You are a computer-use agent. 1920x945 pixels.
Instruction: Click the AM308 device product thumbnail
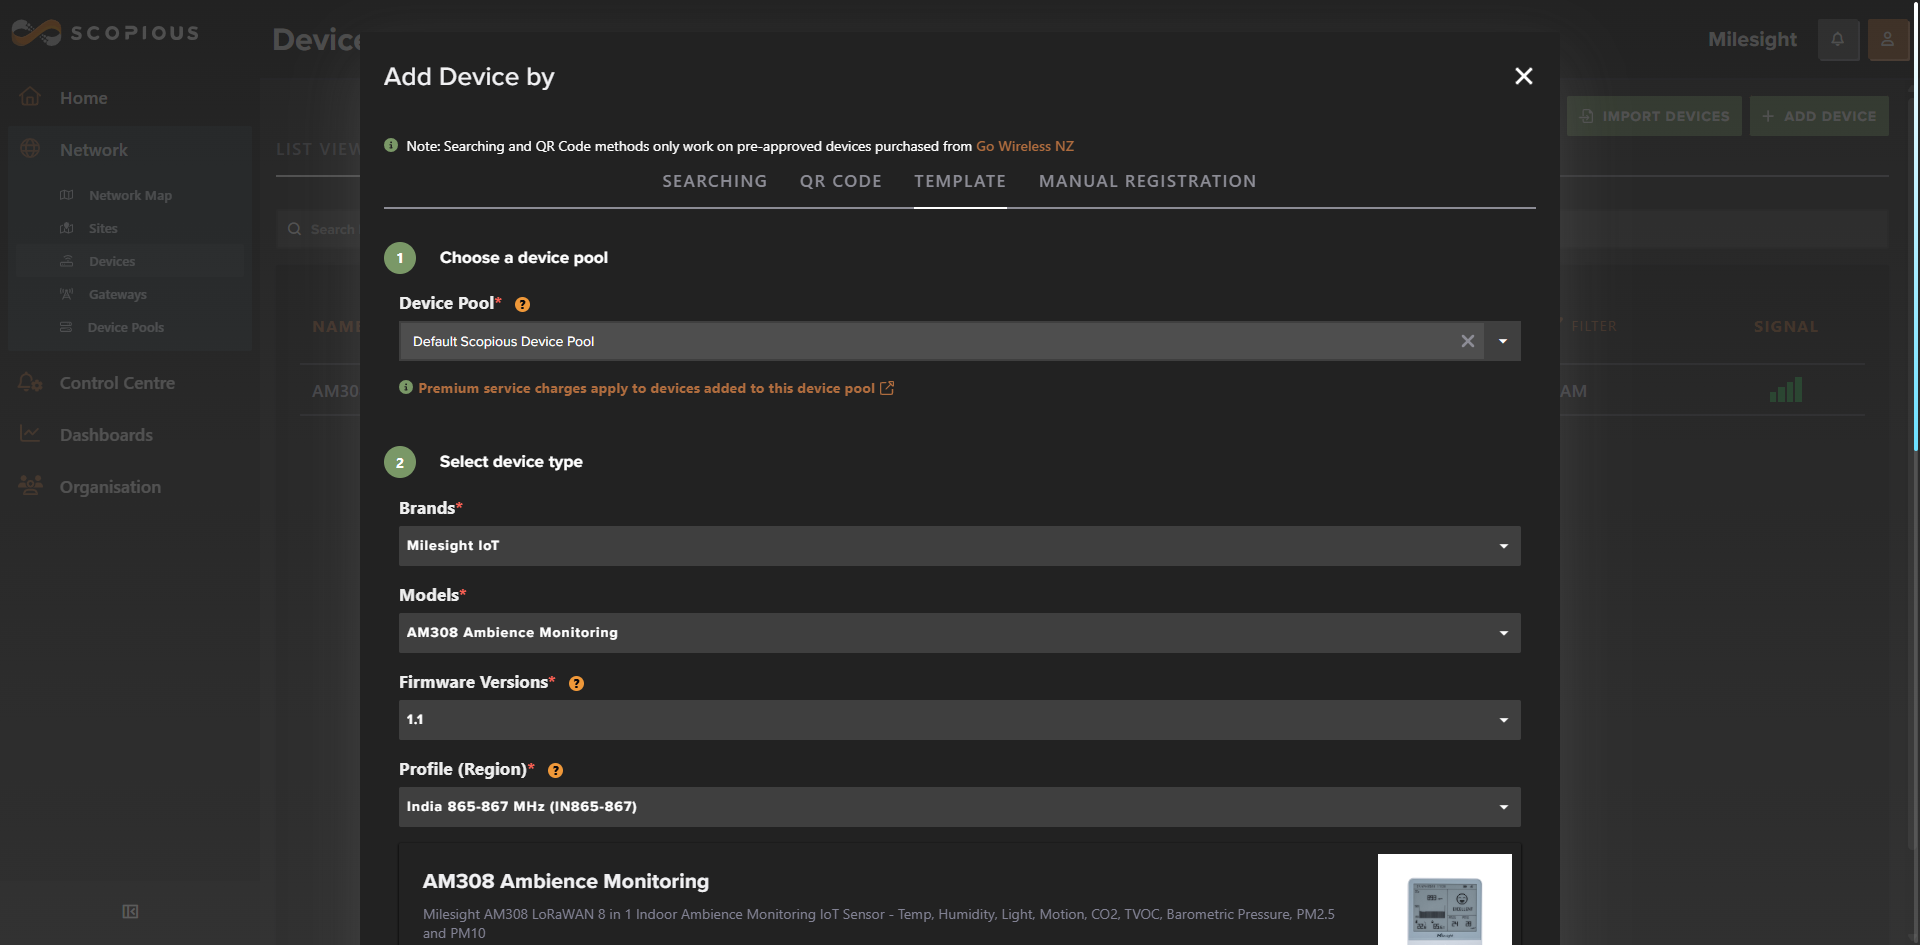(1444, 899)
